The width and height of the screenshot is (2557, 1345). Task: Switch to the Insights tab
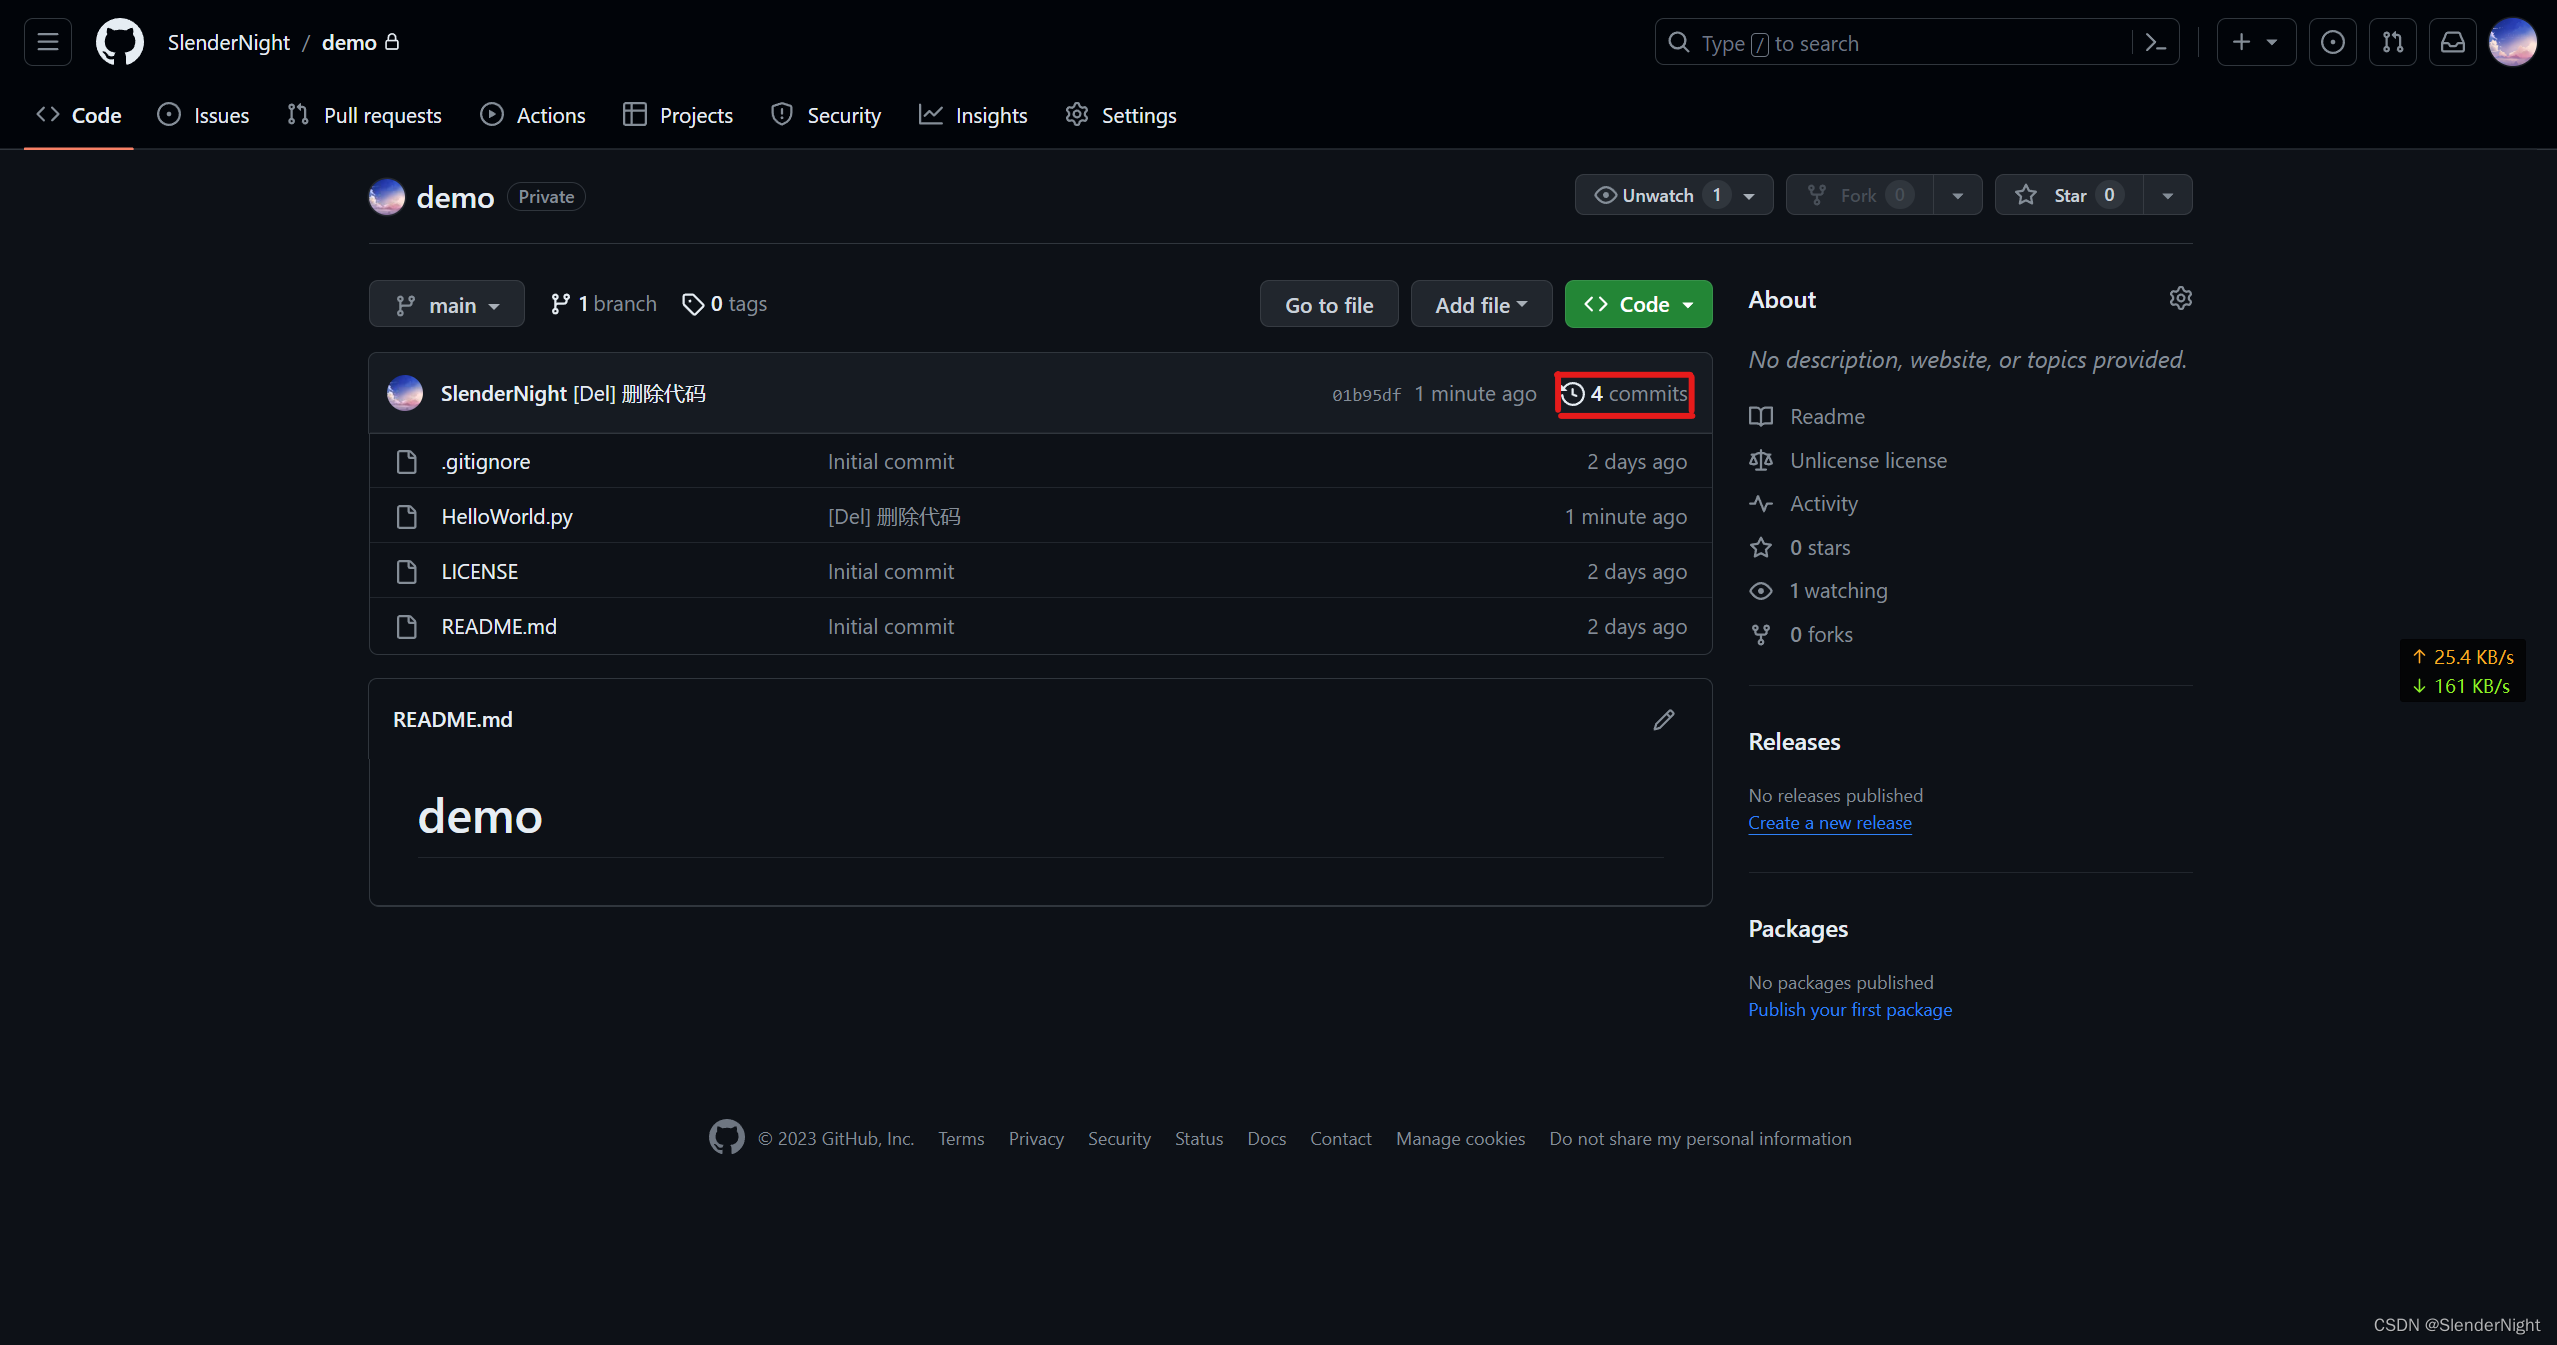[973, 115]
